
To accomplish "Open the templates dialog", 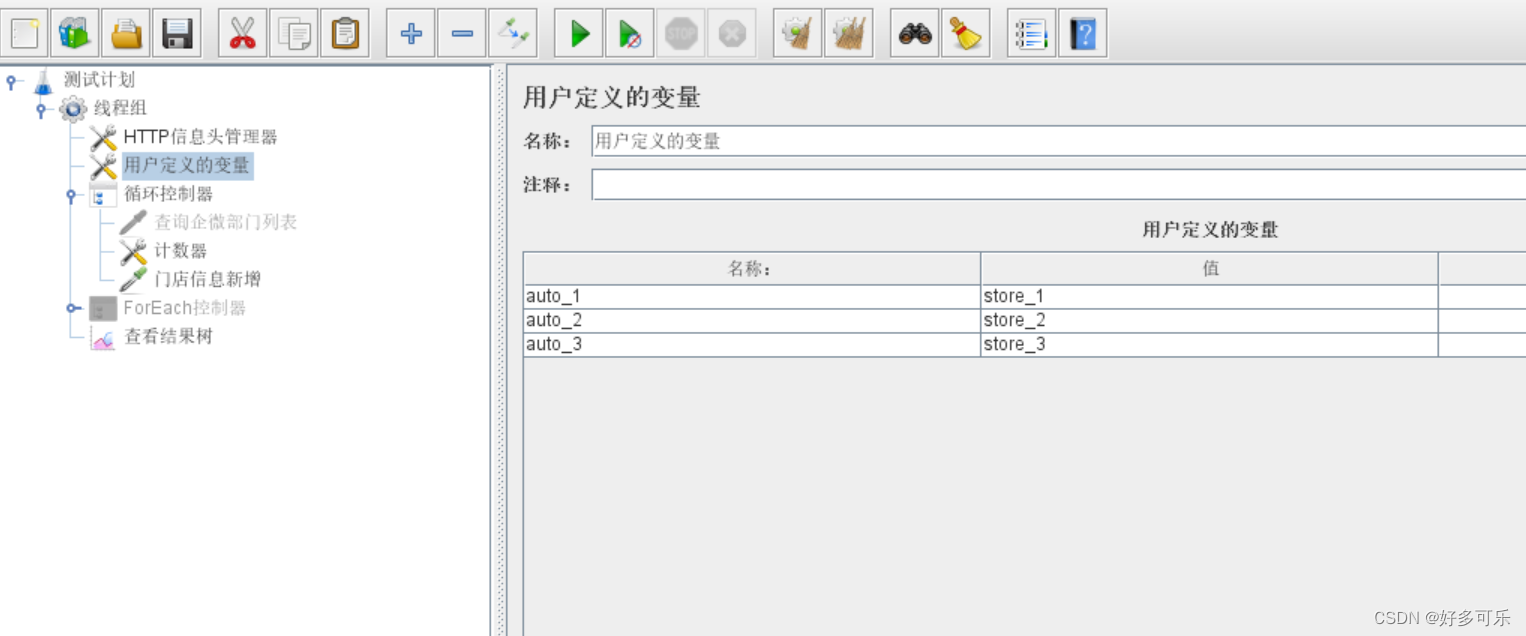I will 75,32.
